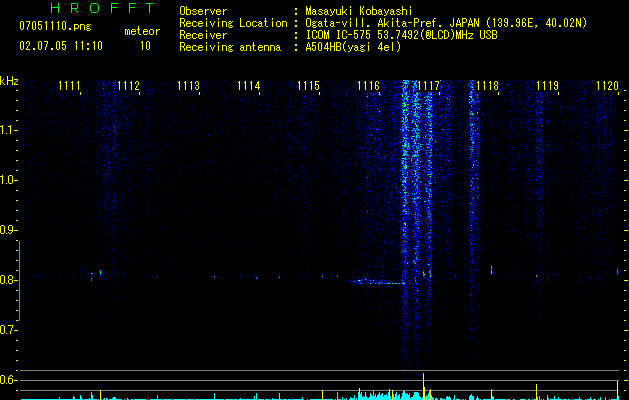
Task: Click the 1117 time marker
Action: click(x=428, y=86)
